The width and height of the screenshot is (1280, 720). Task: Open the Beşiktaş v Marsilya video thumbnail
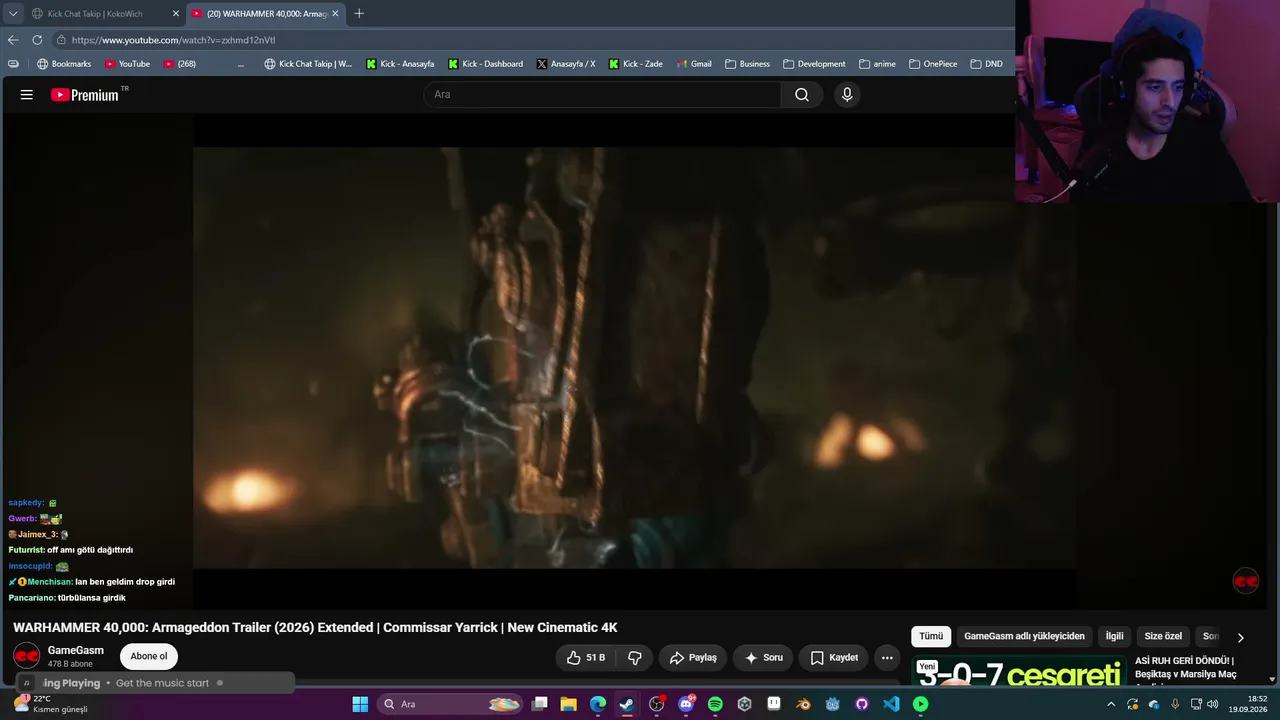tap(1019, 674)
